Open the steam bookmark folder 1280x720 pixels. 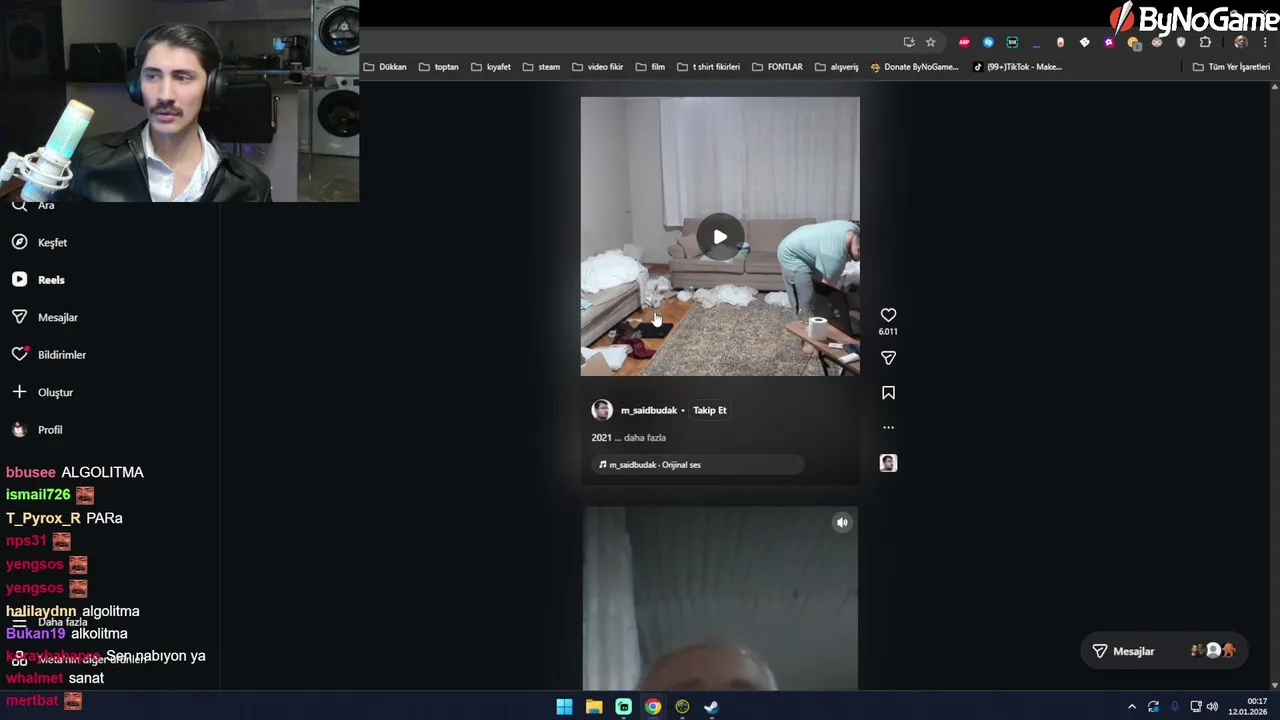click(x=541, y=67)
